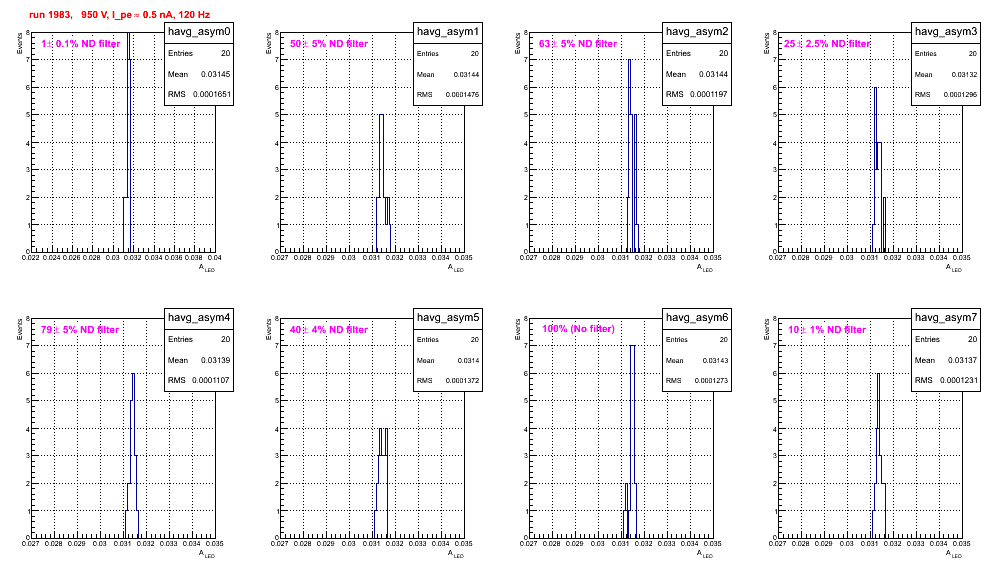Select the havg_asym1 stats box title

click(x=448, y=31)
